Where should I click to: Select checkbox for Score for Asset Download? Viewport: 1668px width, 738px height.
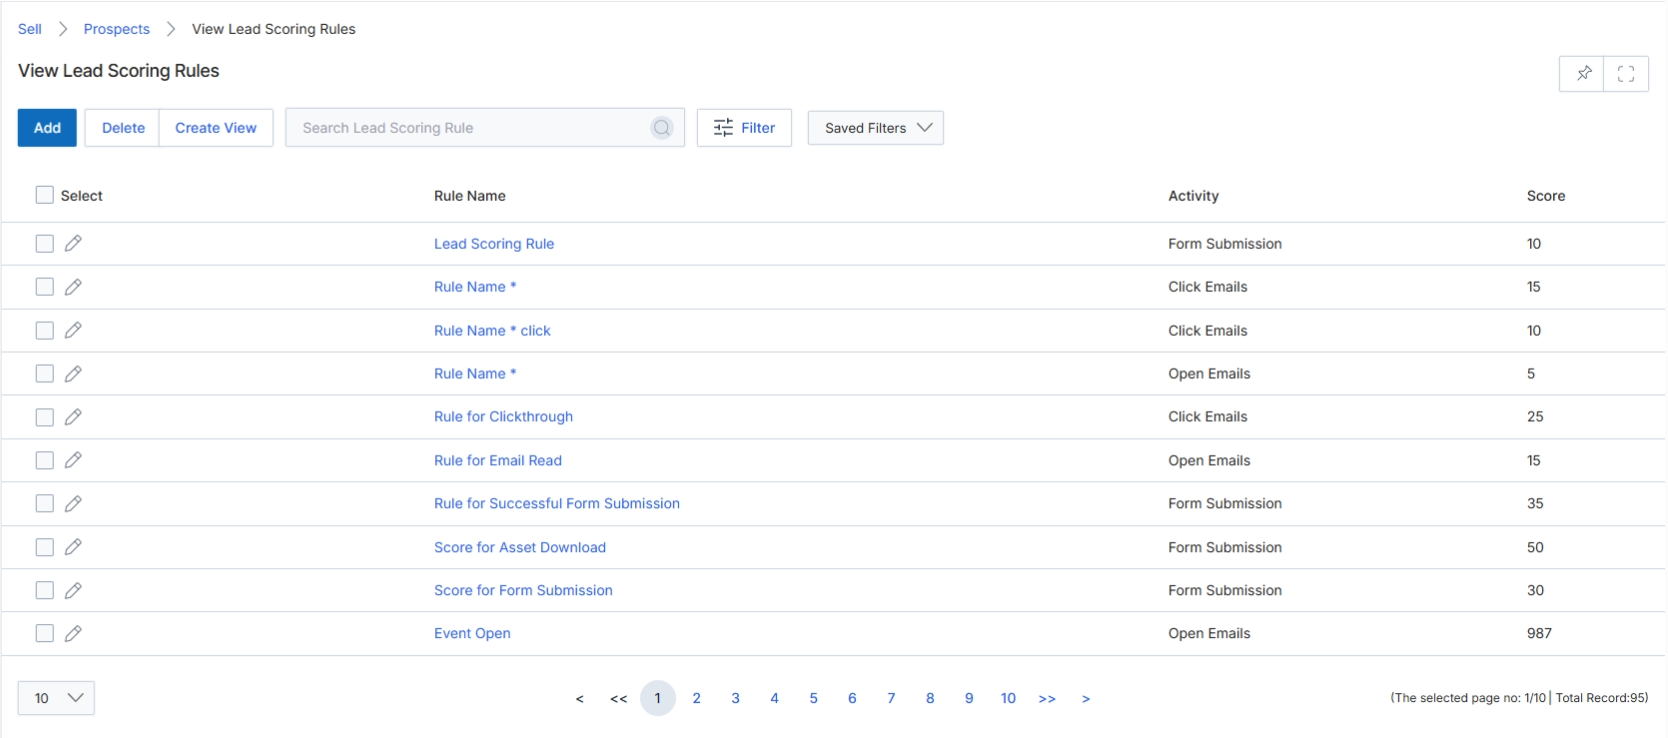click(x=44, y=547)
